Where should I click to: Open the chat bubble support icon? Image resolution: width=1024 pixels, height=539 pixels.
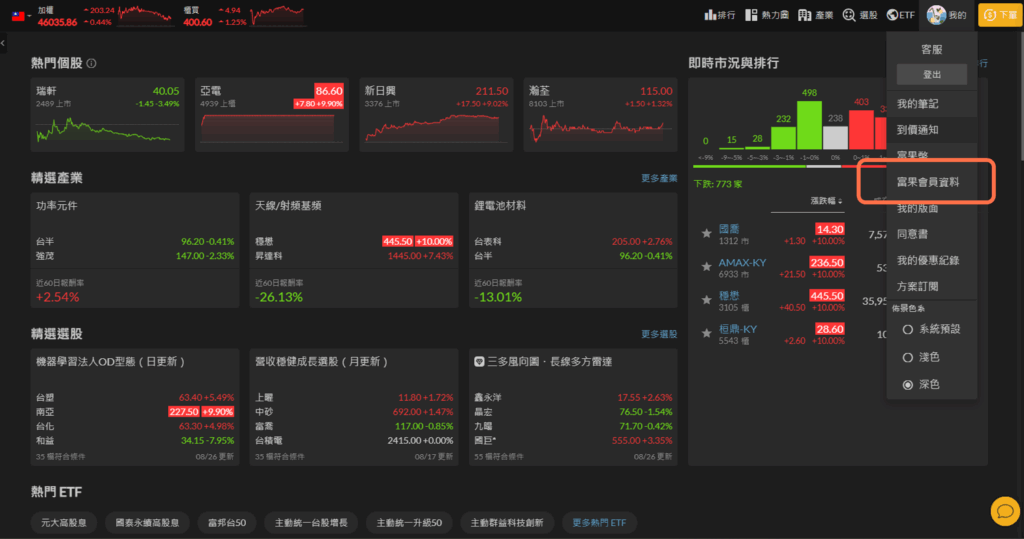coord(1005,511)
